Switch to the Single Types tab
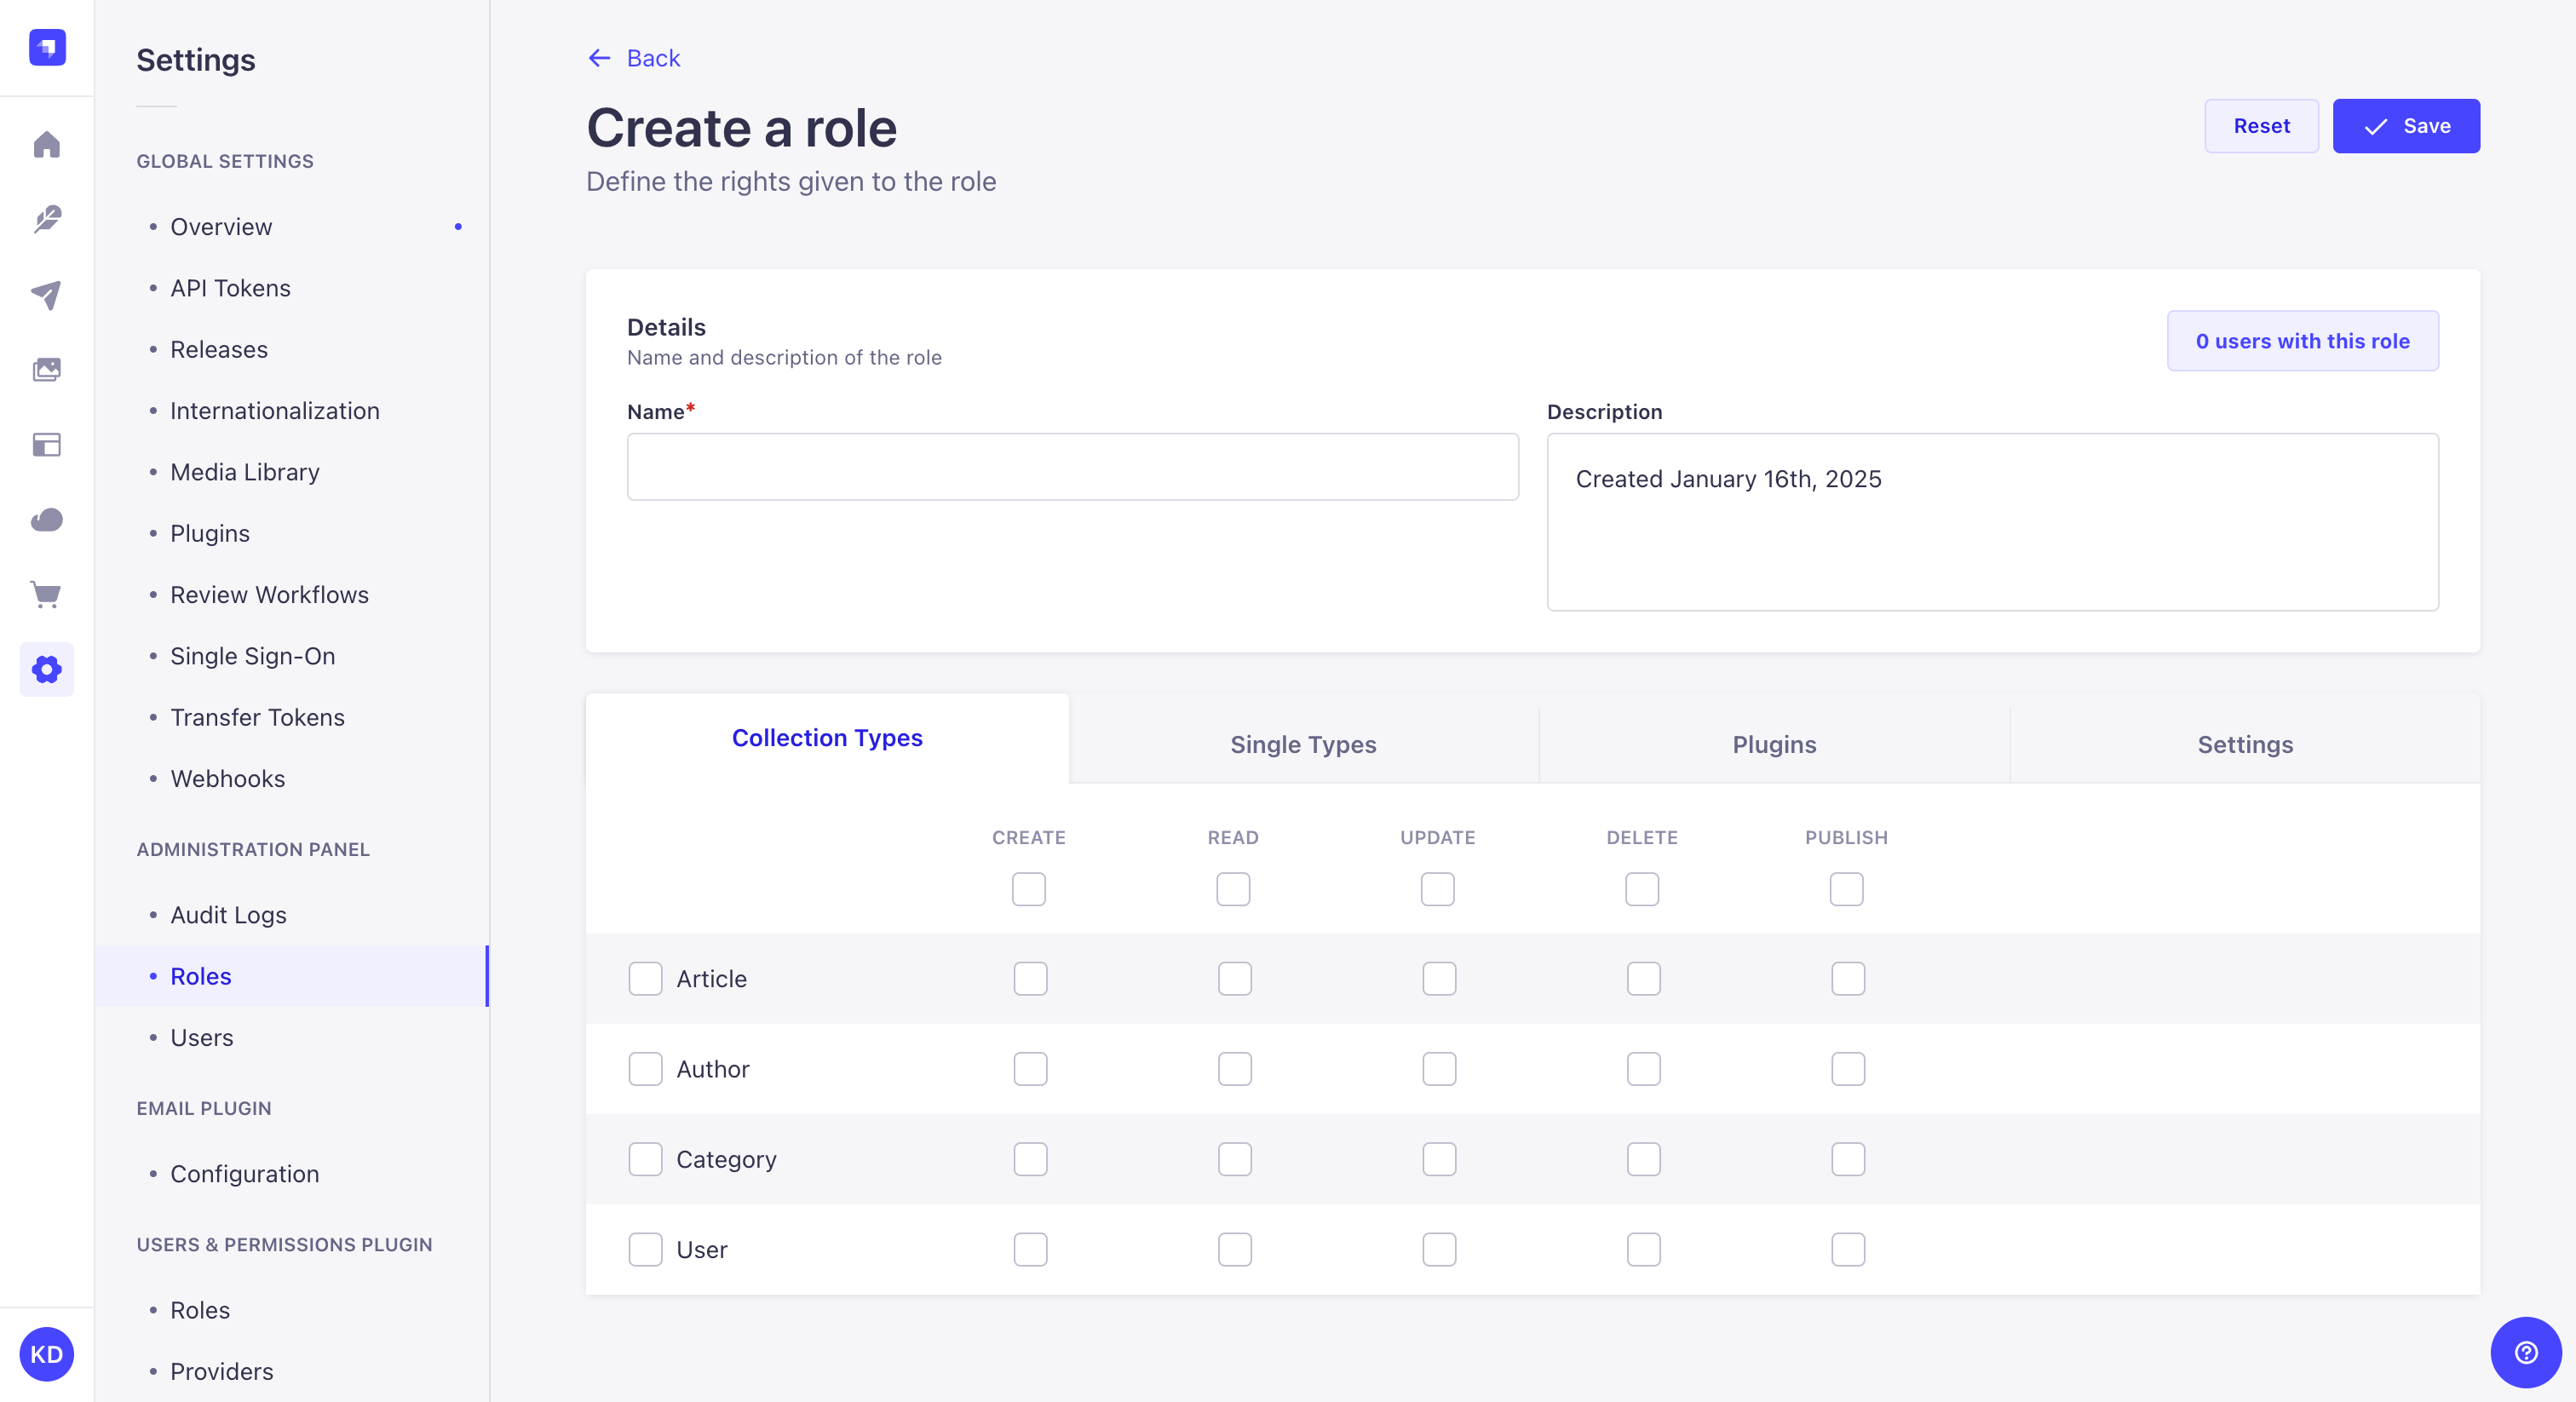The width and height of the screenshot is (2576, 1402). (1302, 744)
